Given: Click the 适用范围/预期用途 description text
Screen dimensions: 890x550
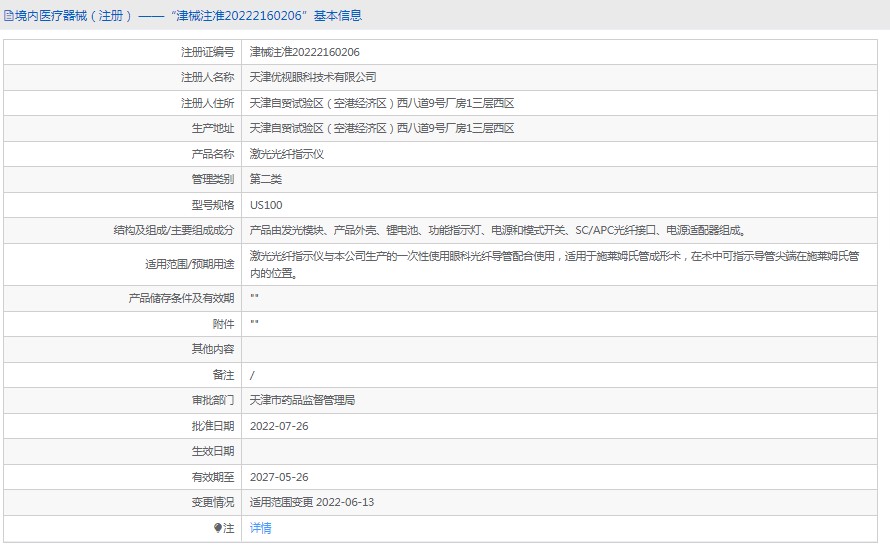Looking at the screenshot, I should (553, 264).
